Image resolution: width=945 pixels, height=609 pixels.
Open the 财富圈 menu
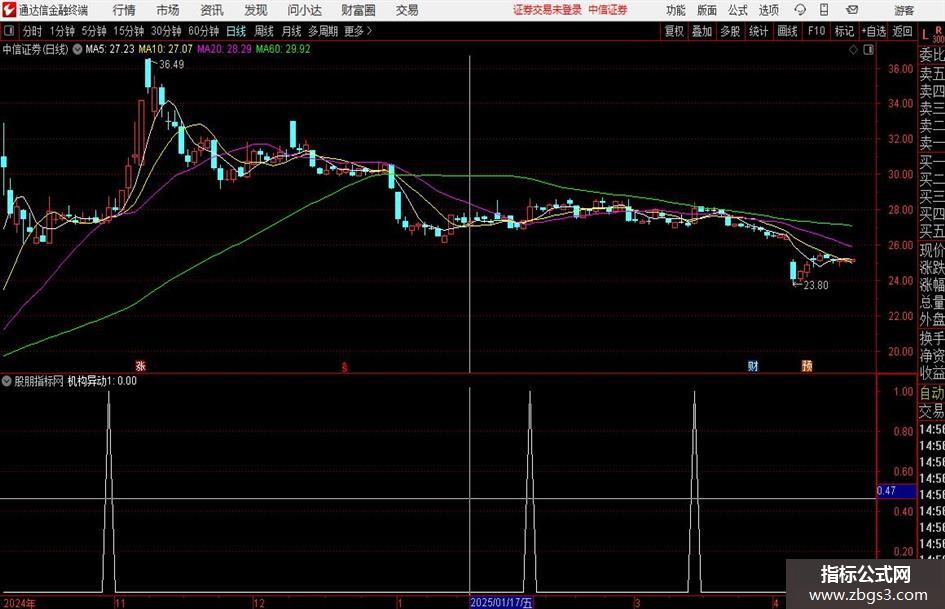tap(358, 10)
